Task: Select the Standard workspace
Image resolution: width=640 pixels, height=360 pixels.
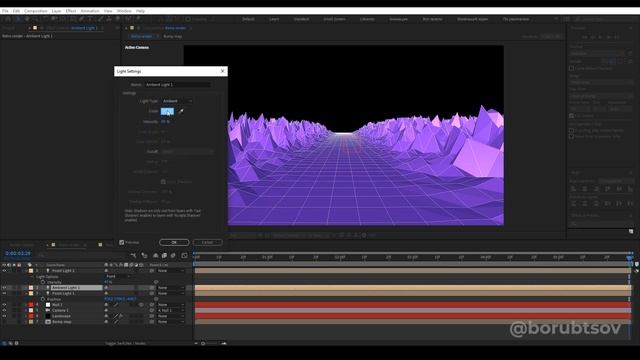Action: (301, 19)
